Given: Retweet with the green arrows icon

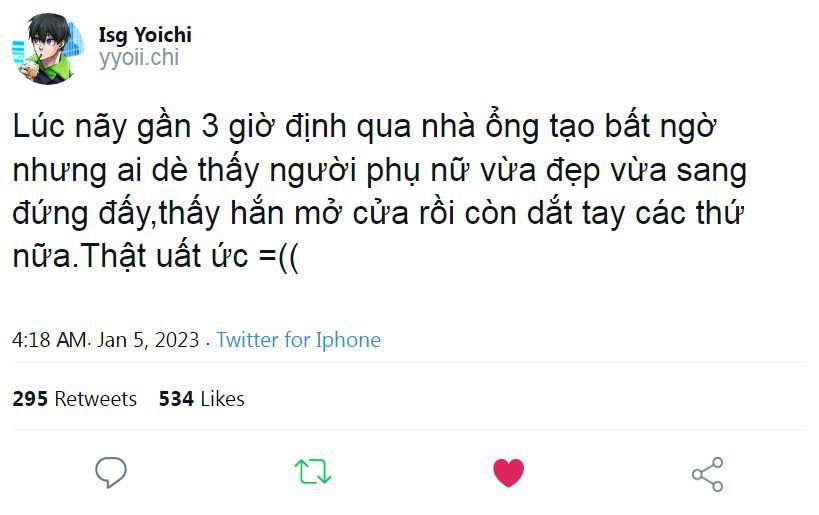Looking at the screenshot, I should (313, 472).
